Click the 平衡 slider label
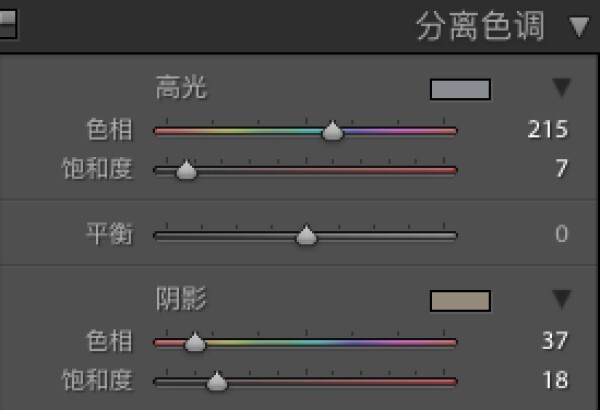Image resolution: width=600 pixels, height=410 pixels. pos(109,233)
